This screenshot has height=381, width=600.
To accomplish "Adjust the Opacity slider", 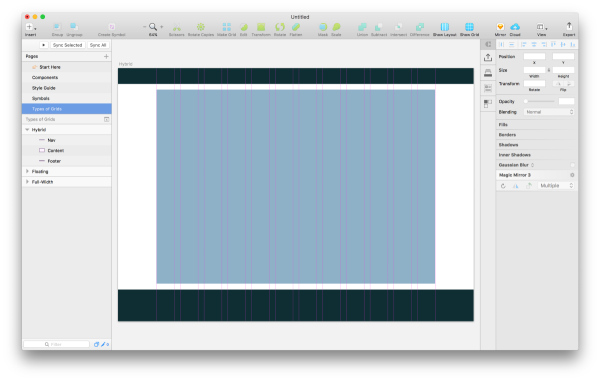I will pos(540,101).
